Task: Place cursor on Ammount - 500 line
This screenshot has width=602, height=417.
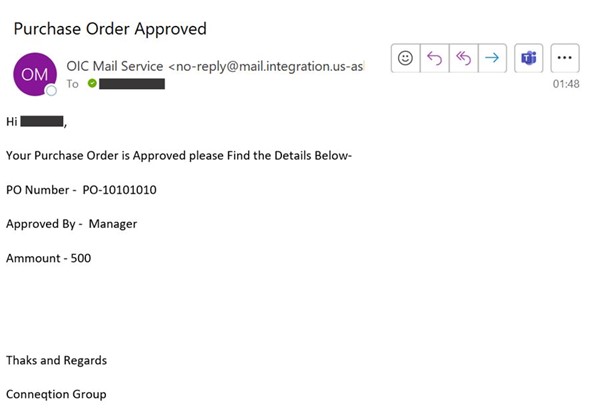Action: click(x=48, y=258)
